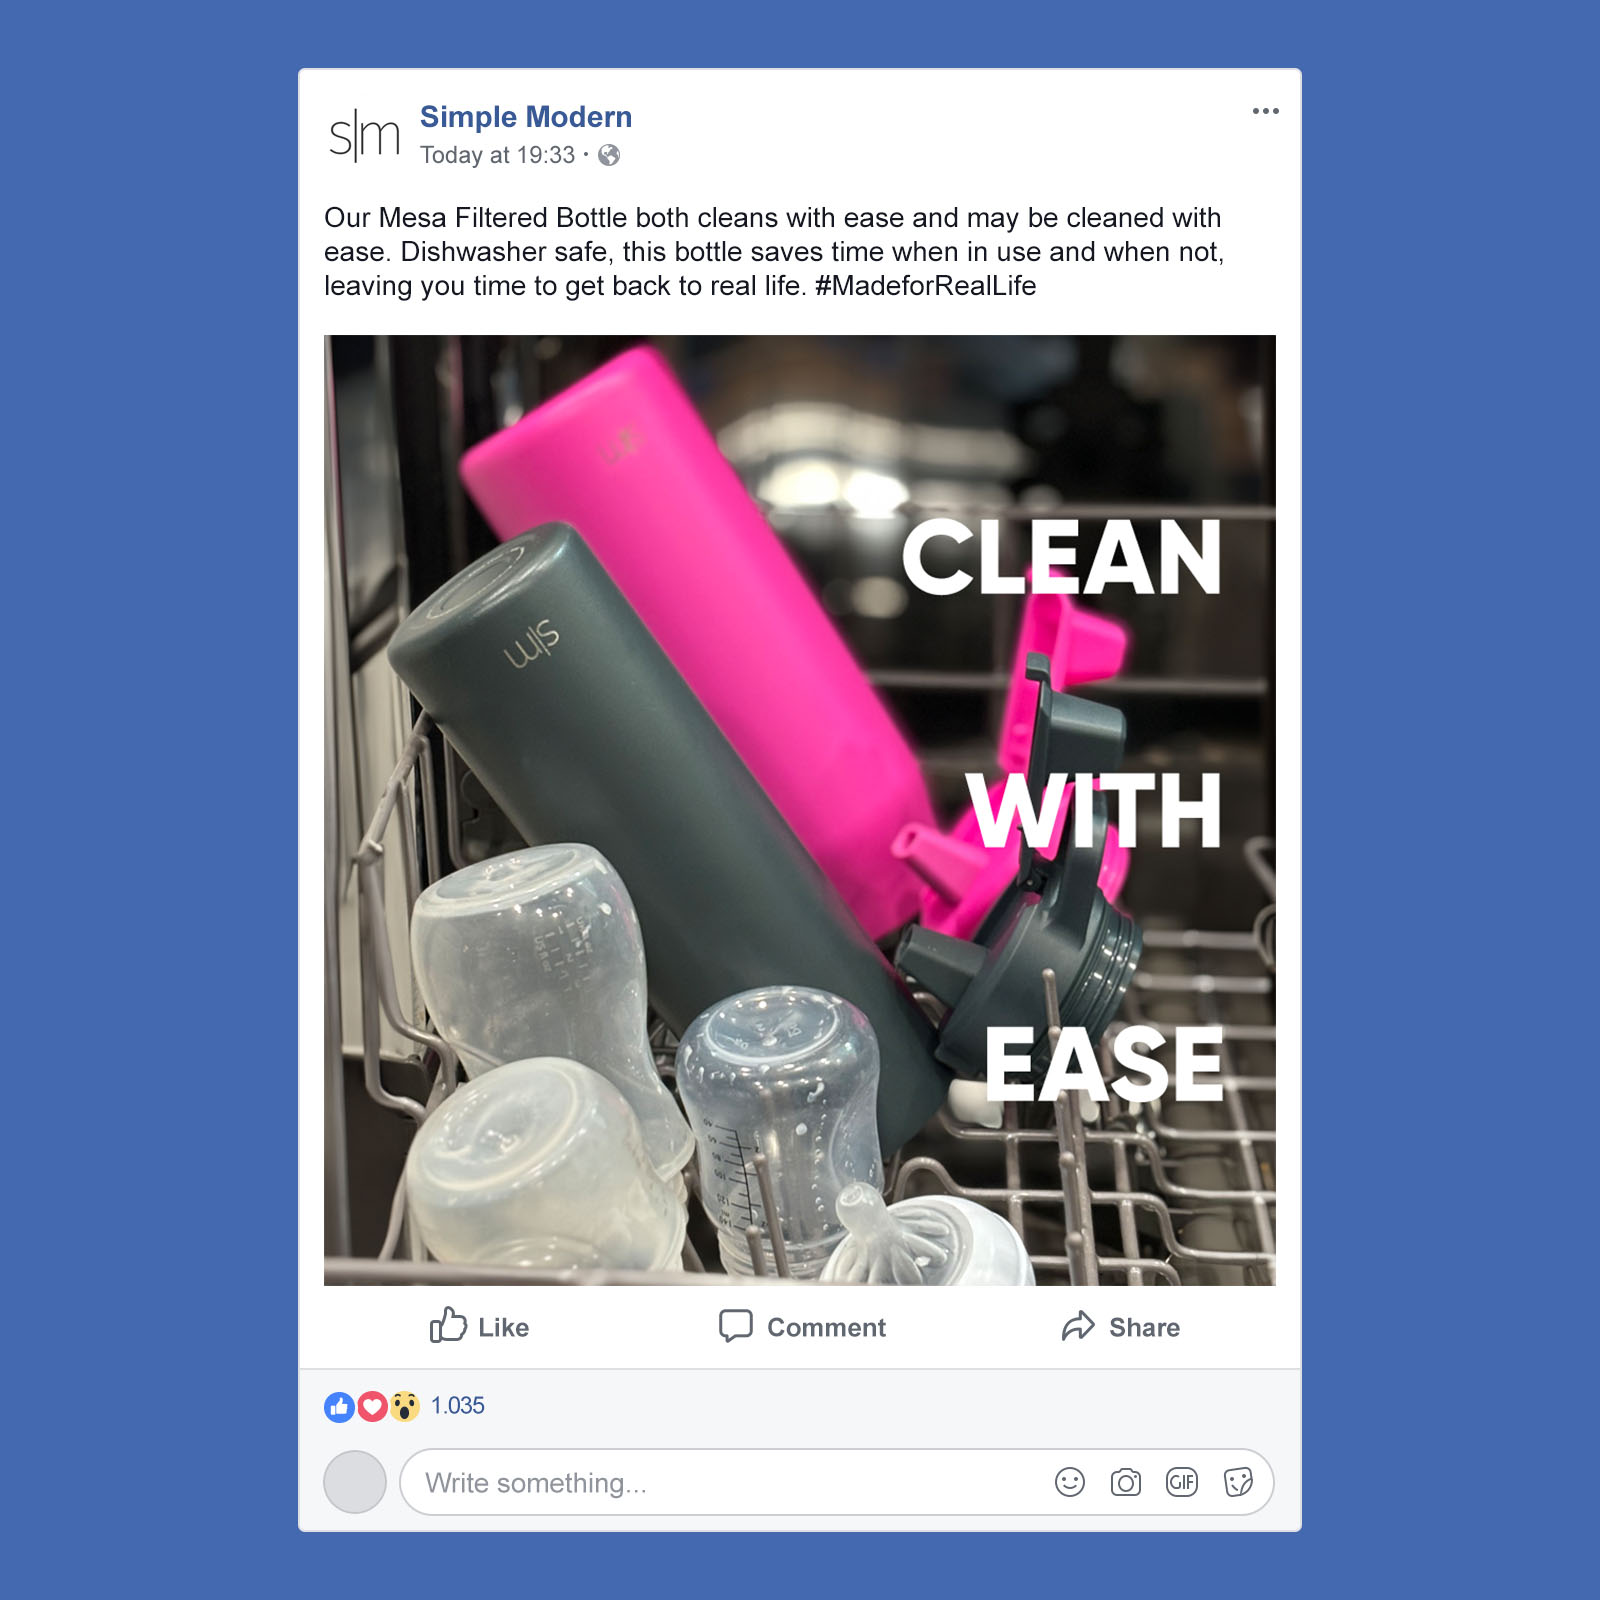The height and width of the screenshot is (1600, 1600).
Task: Click the Simple Modern page name
Action: tap(526, 117)
